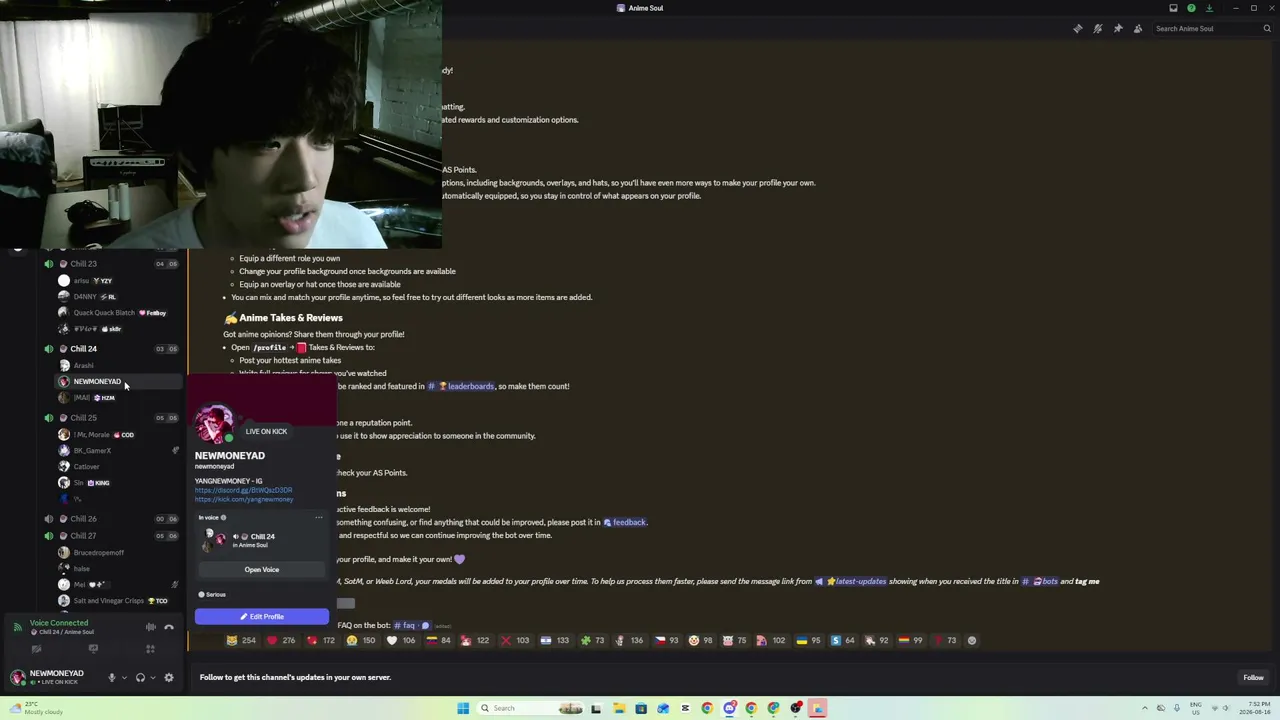Select the Chill 24 voice channel
This screenshot has width=1280, height=720.
coord(84,349)
